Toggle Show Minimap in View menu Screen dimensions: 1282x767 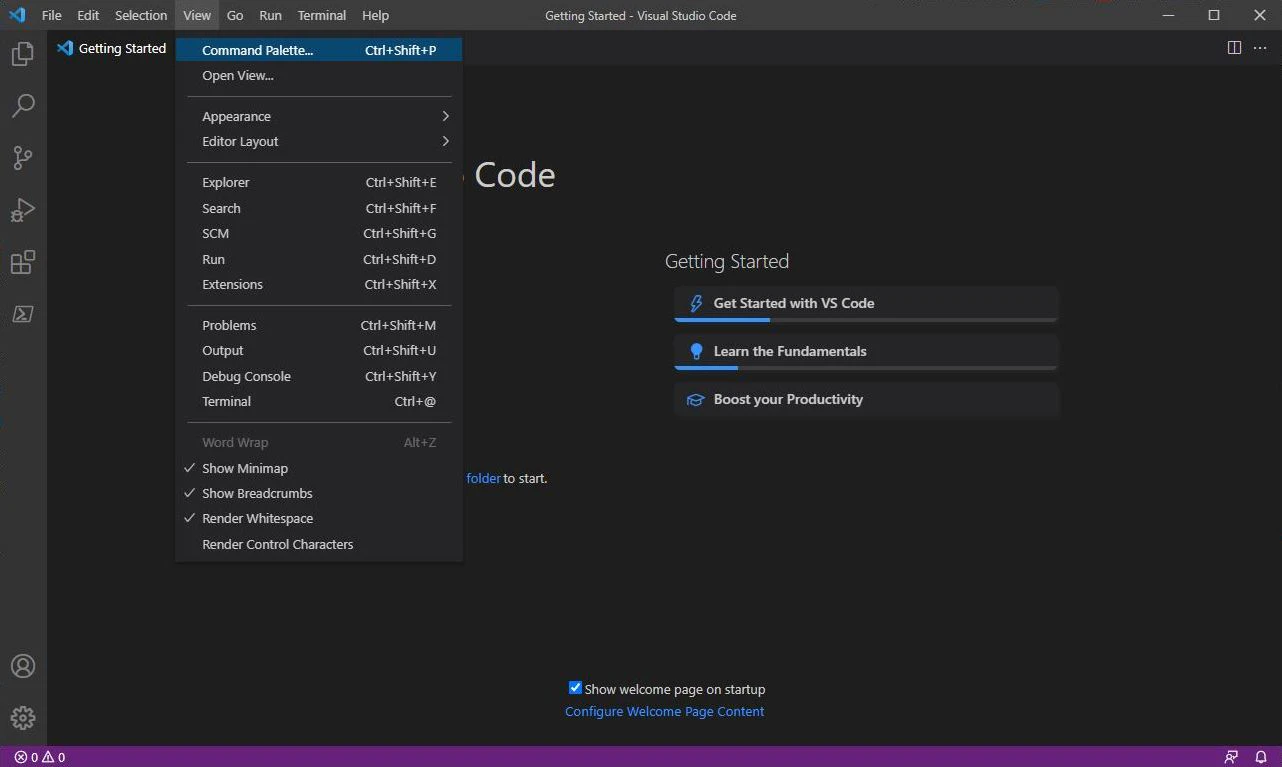coord(319,468)
